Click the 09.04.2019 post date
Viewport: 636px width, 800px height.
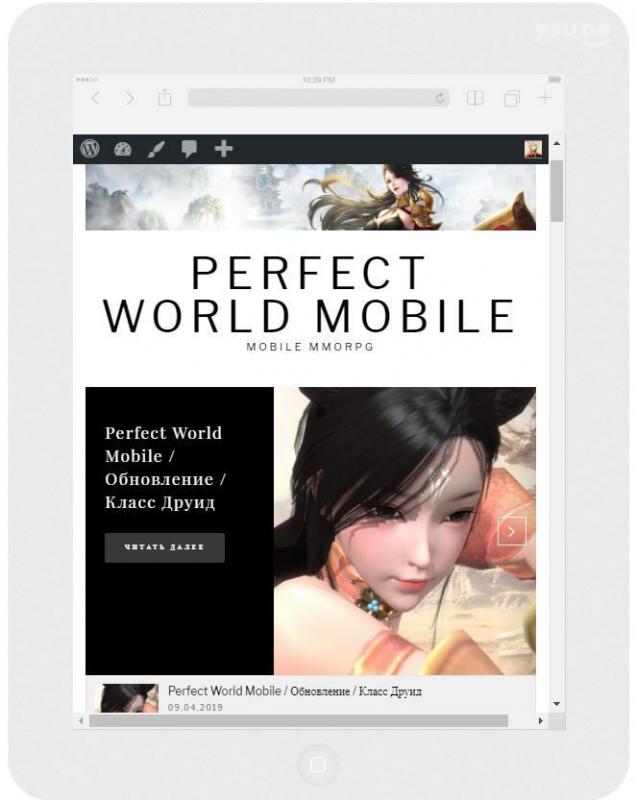195,708
